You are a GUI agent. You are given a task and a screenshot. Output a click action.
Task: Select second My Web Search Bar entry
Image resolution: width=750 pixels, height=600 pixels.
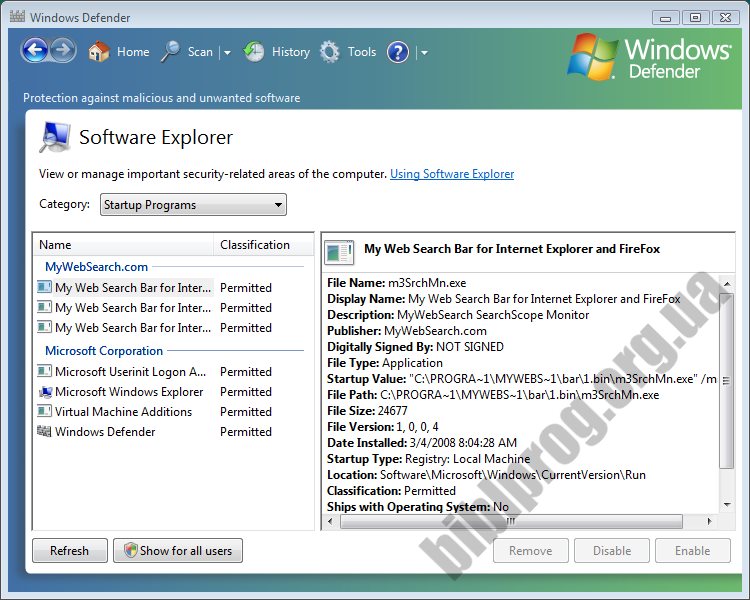pyautogui.click(x=133, y=308)
